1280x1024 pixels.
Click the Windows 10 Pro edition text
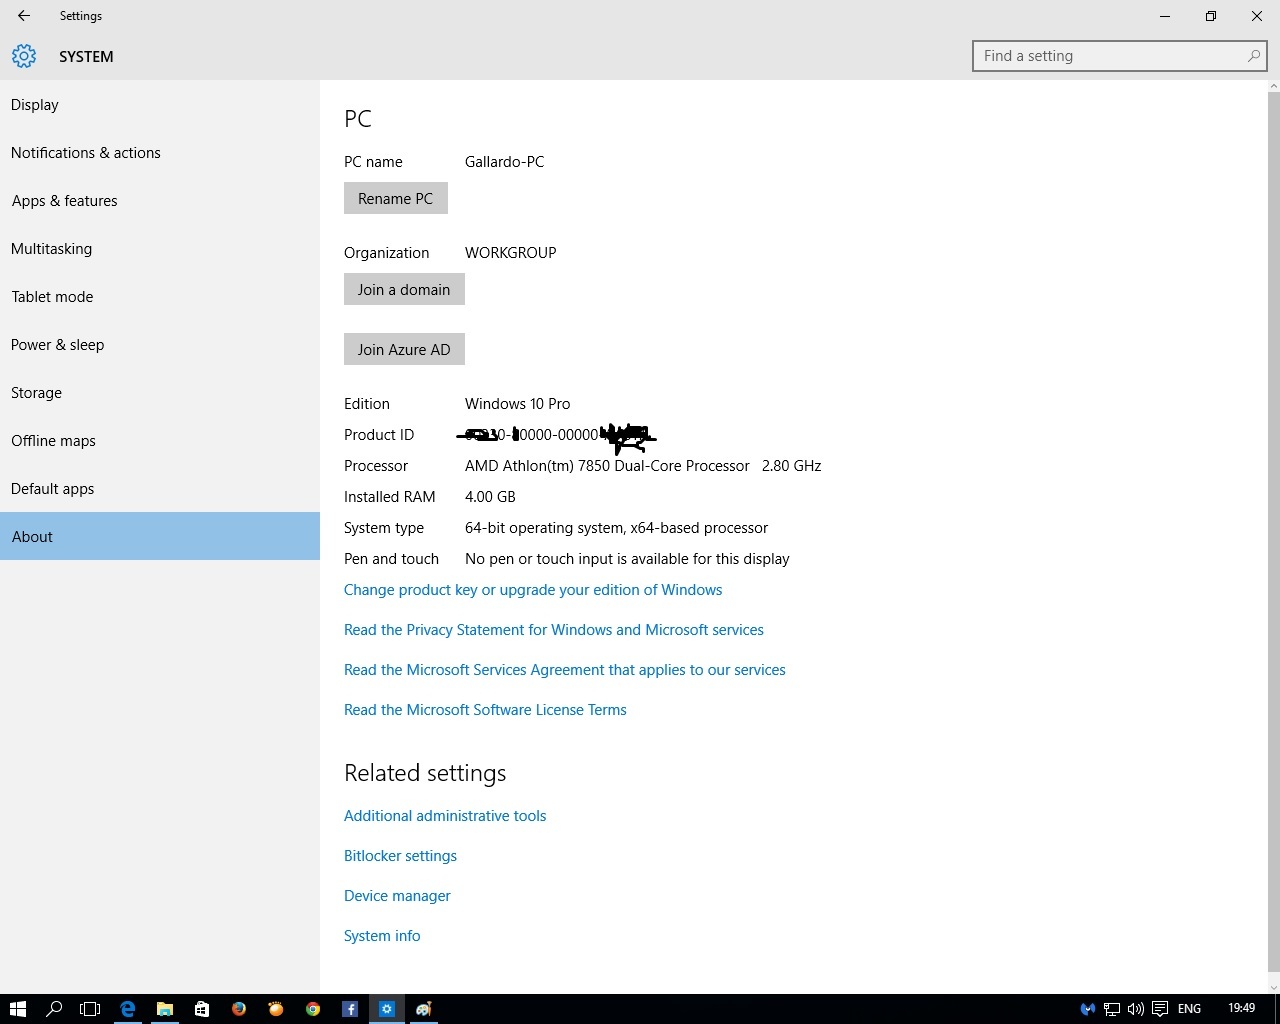[x=517, y=404]
